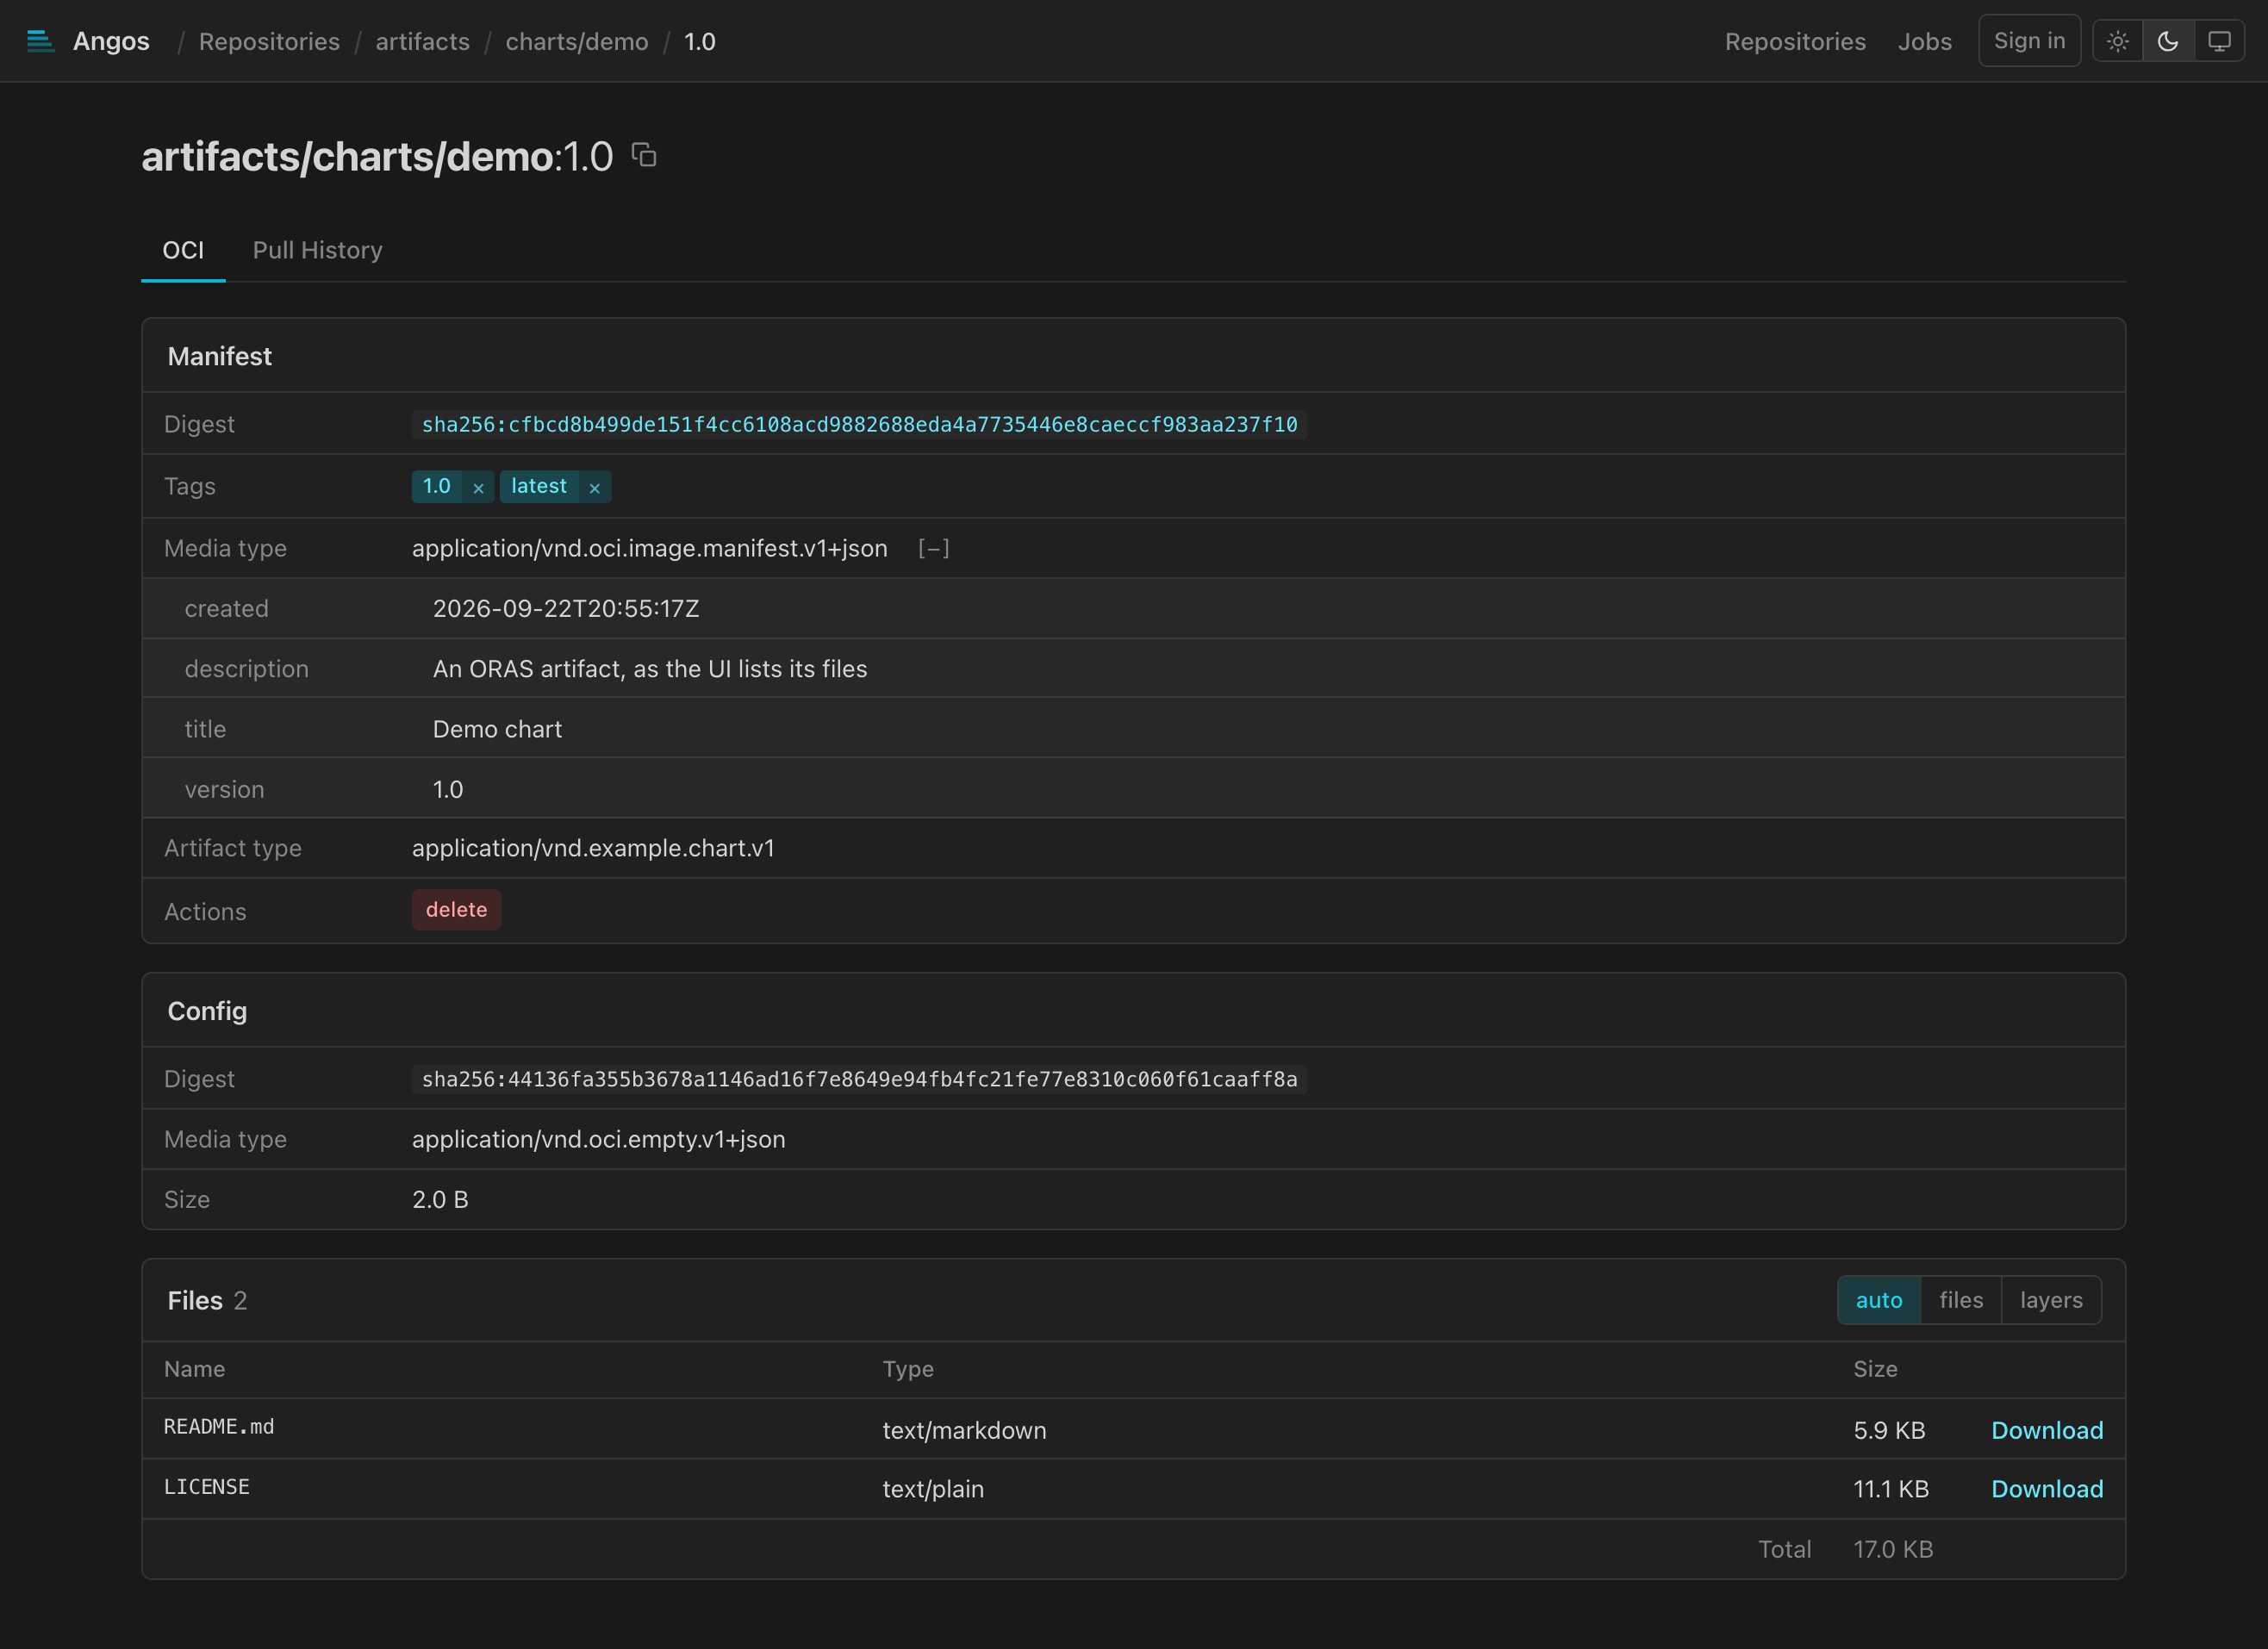Remove the latest tag
The width and height of the screenshot is (2268, 1649).
594,488
